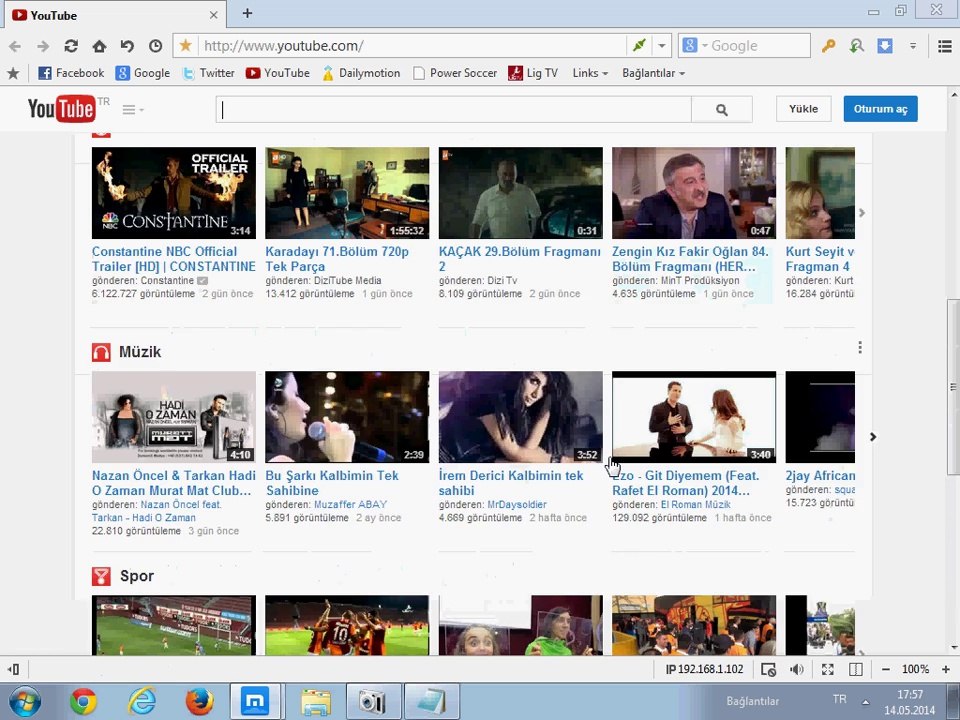This screenshot has height=720, width=960.
Task: Open a new tab with plus button
Action: pyautogui.click(x=247, y=13)
